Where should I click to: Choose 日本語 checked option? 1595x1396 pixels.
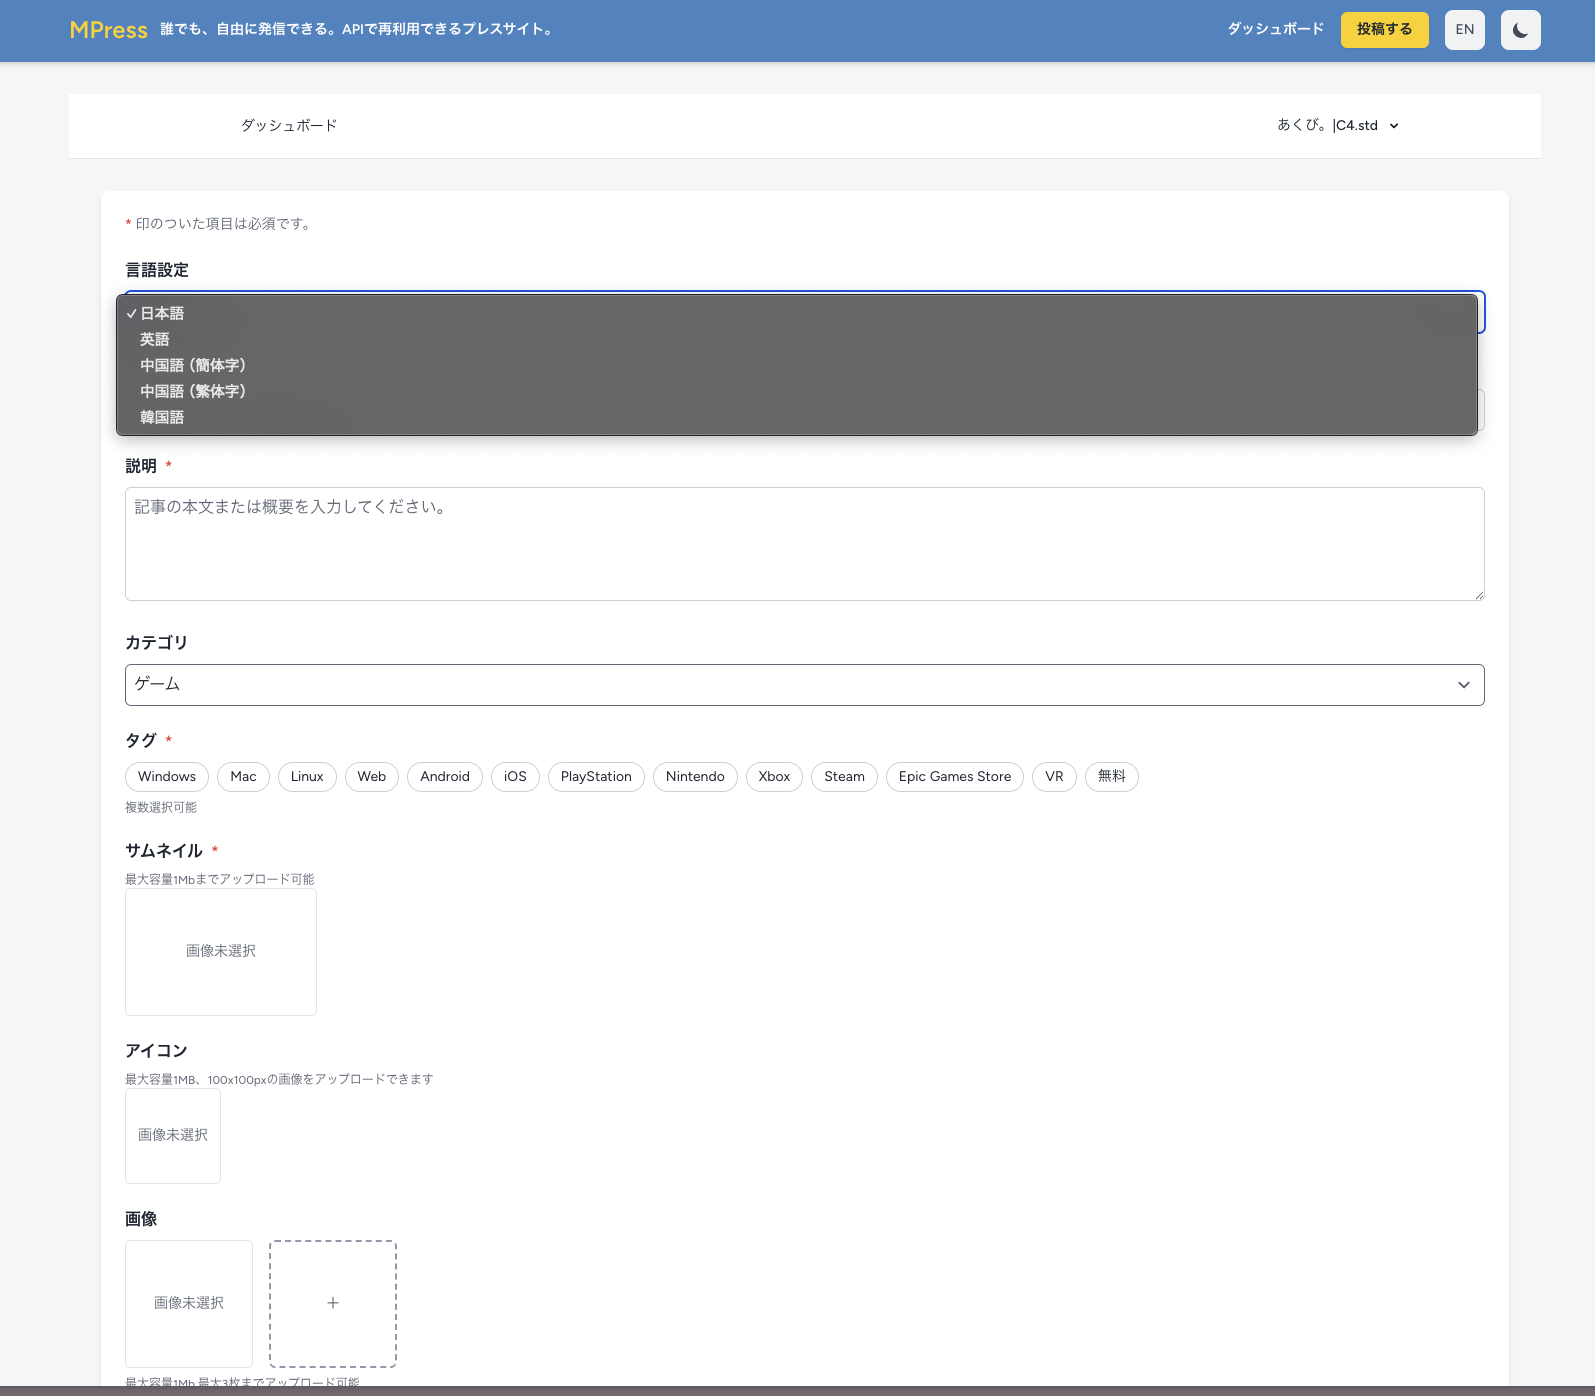point(162,314)
